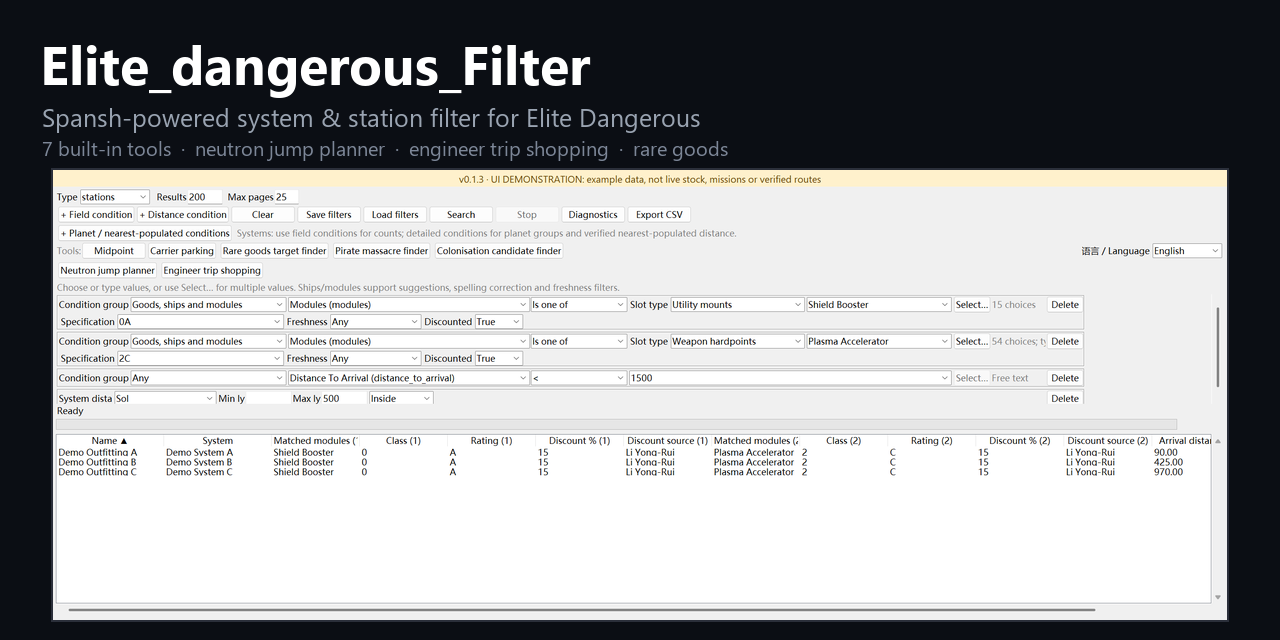Click the Class (1) column header
The height and width of the screenshot is (640, 1280).
(x=403, y=440)
